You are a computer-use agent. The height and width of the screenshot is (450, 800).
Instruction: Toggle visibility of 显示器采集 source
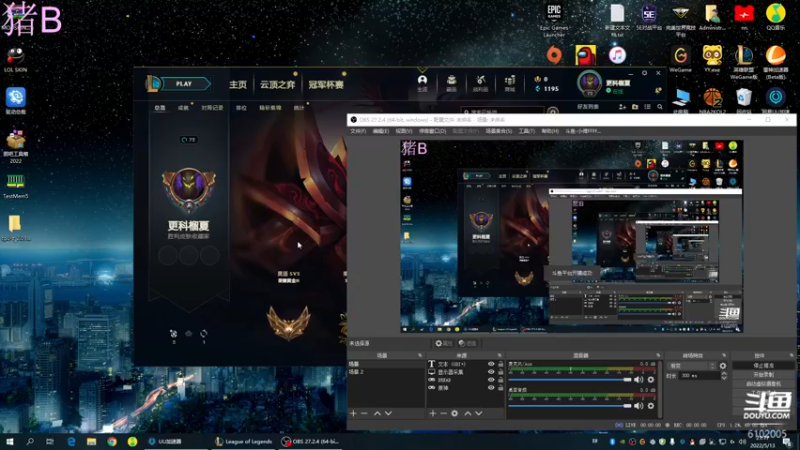click(491, 372)
